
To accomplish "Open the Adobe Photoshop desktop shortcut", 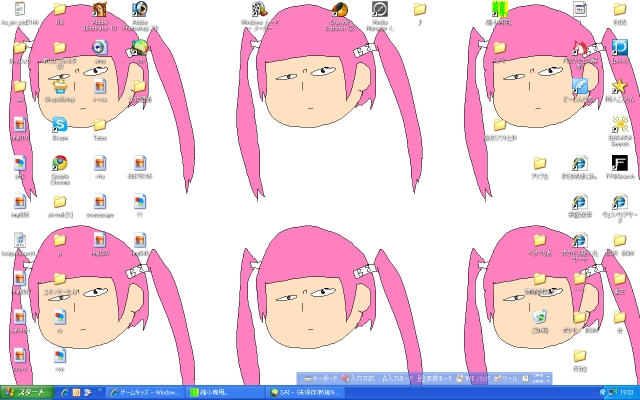I will pos(139,10).
